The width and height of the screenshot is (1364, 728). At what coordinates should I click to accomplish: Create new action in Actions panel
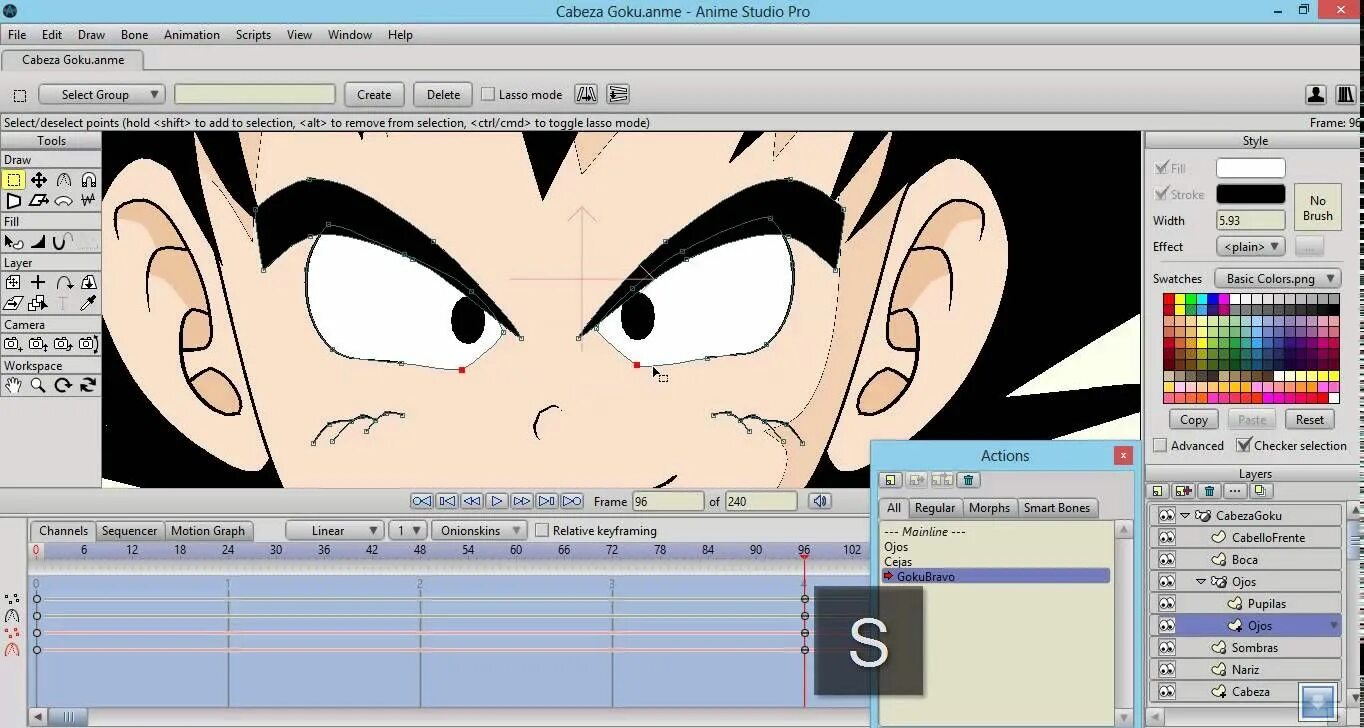coord(891,481)
